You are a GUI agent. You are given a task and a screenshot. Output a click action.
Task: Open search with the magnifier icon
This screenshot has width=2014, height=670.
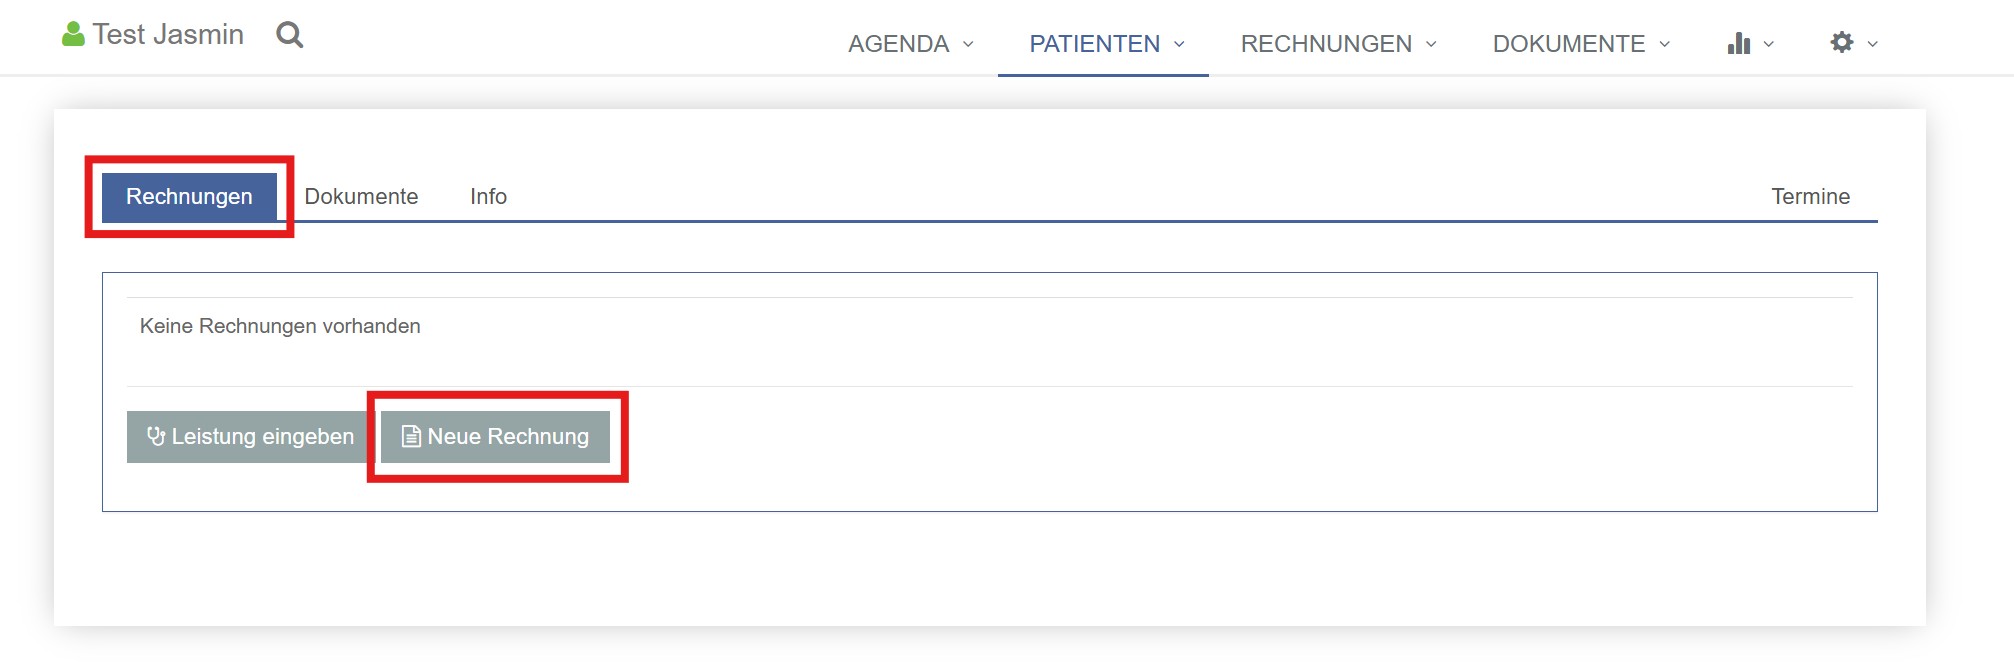click(x=290, y=35)
